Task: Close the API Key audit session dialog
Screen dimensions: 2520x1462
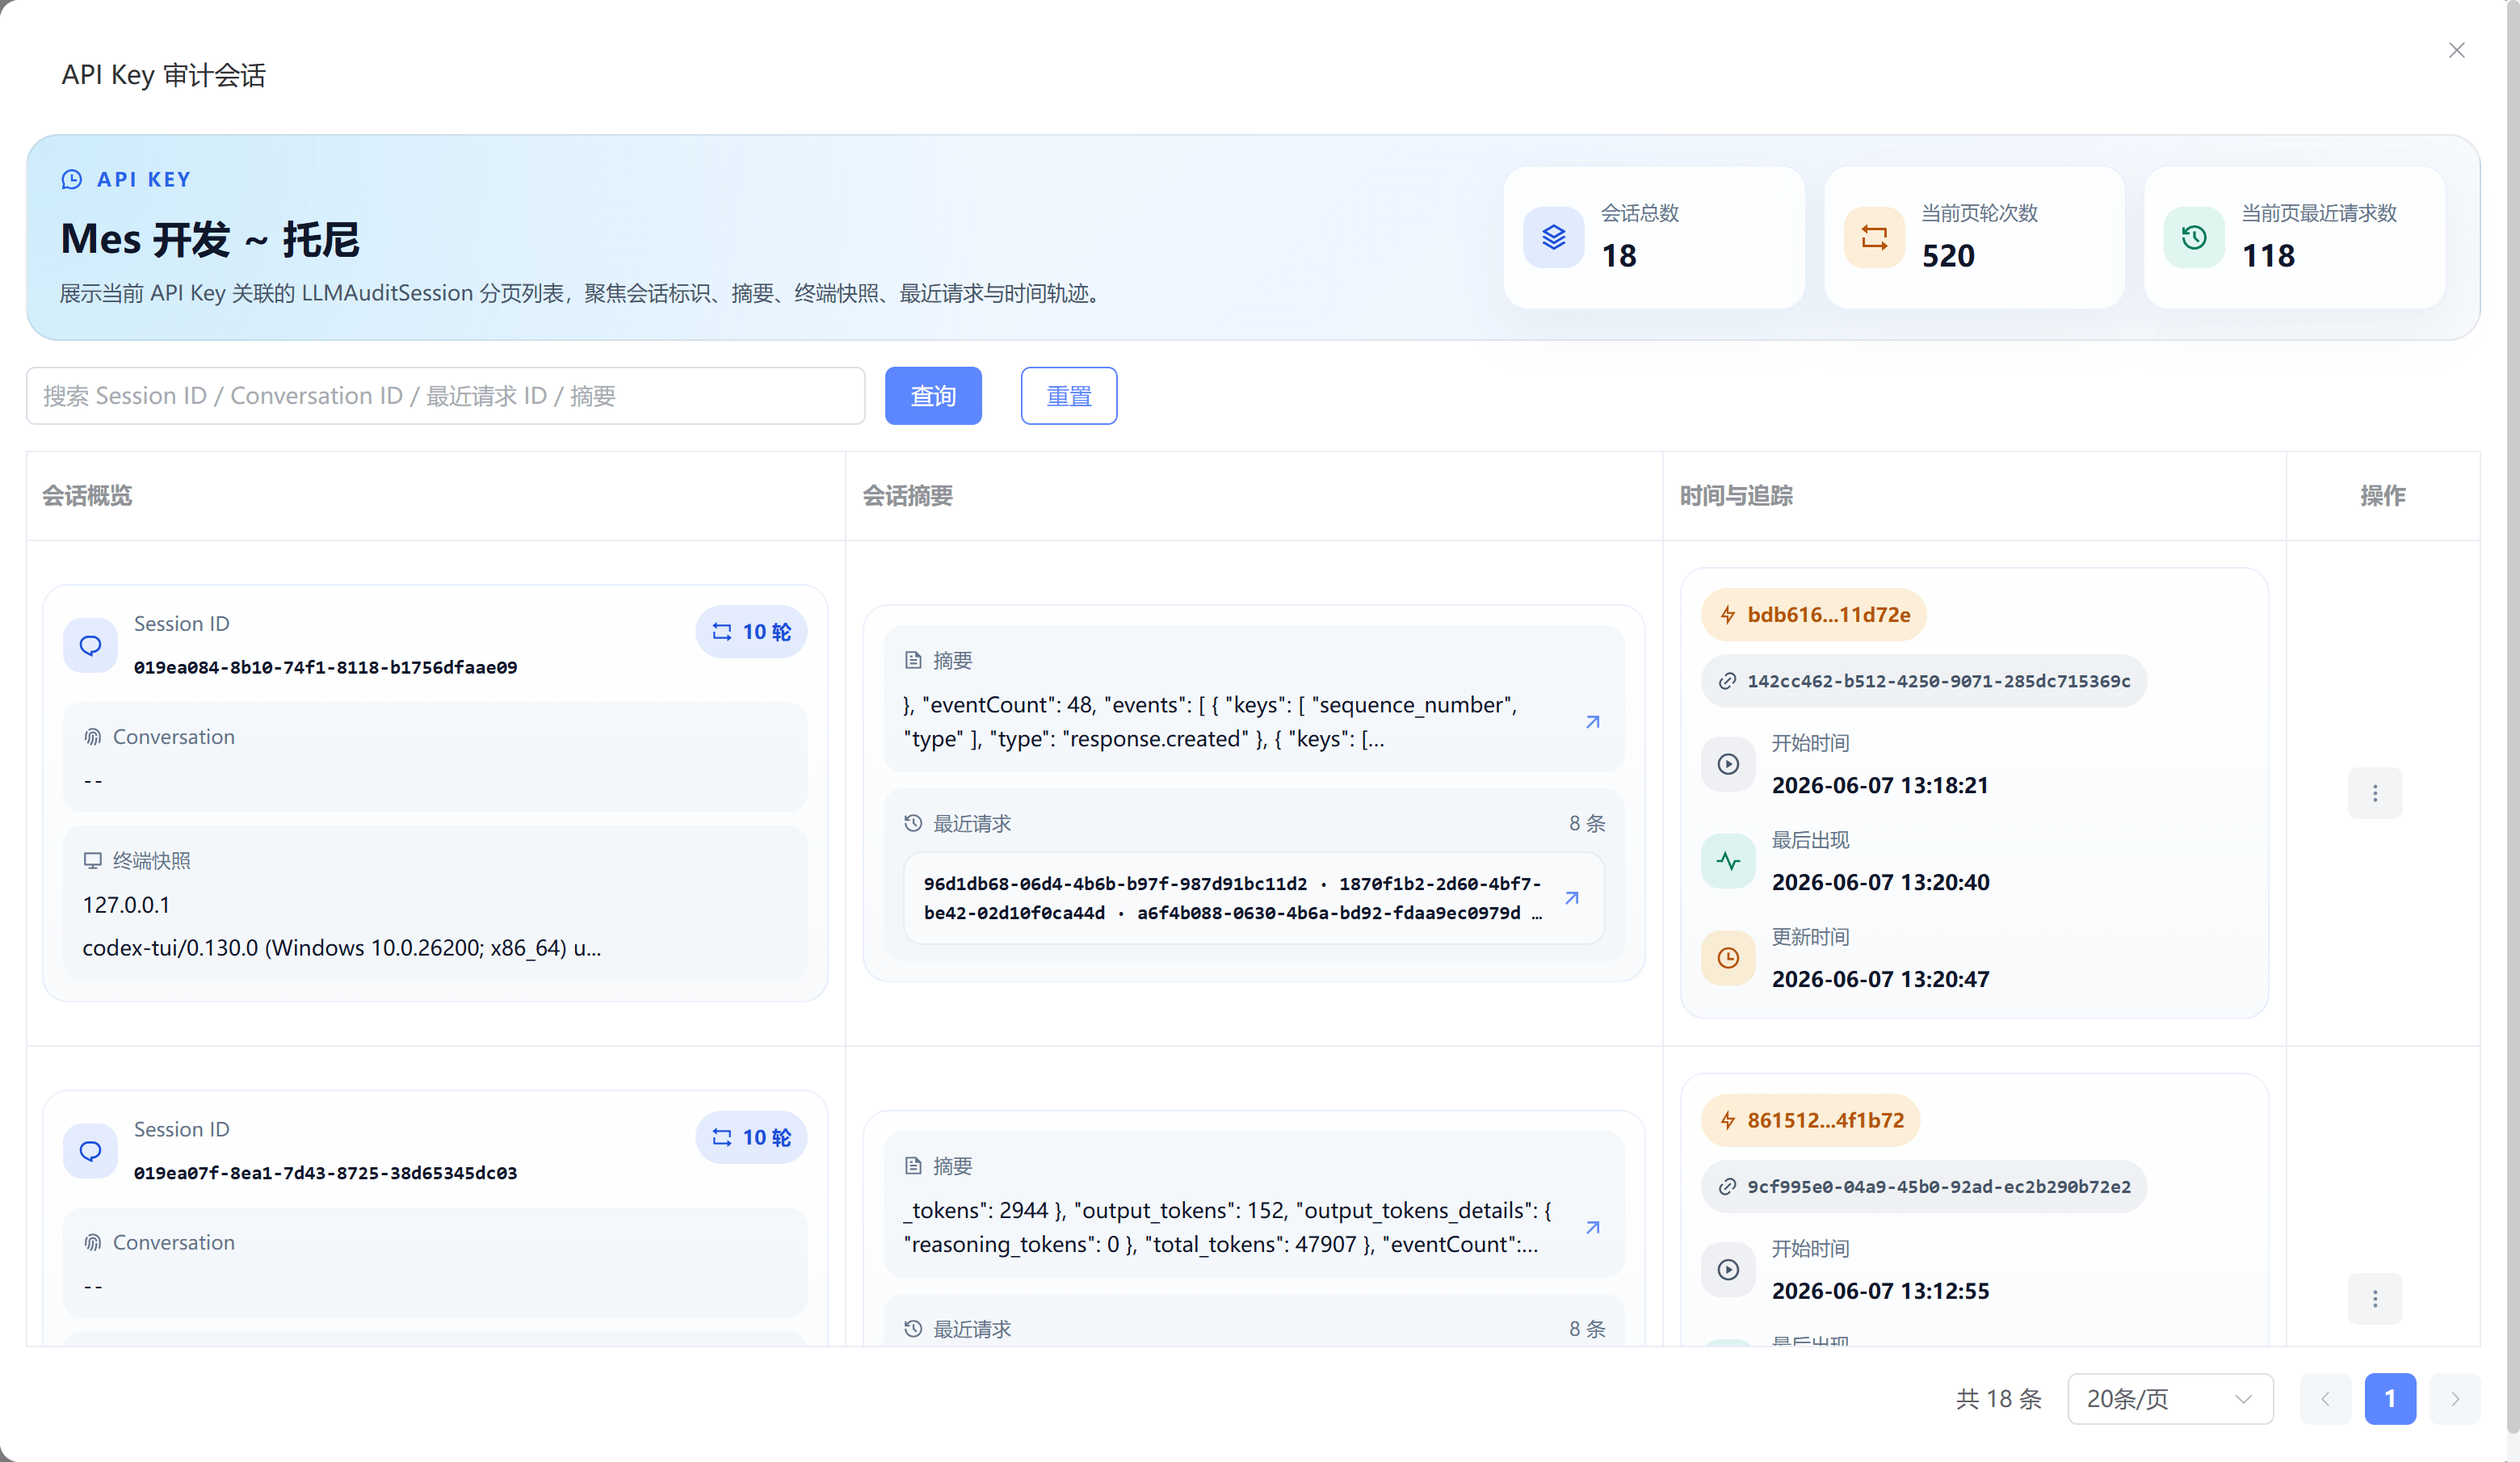Action: tap(2456, 50)
